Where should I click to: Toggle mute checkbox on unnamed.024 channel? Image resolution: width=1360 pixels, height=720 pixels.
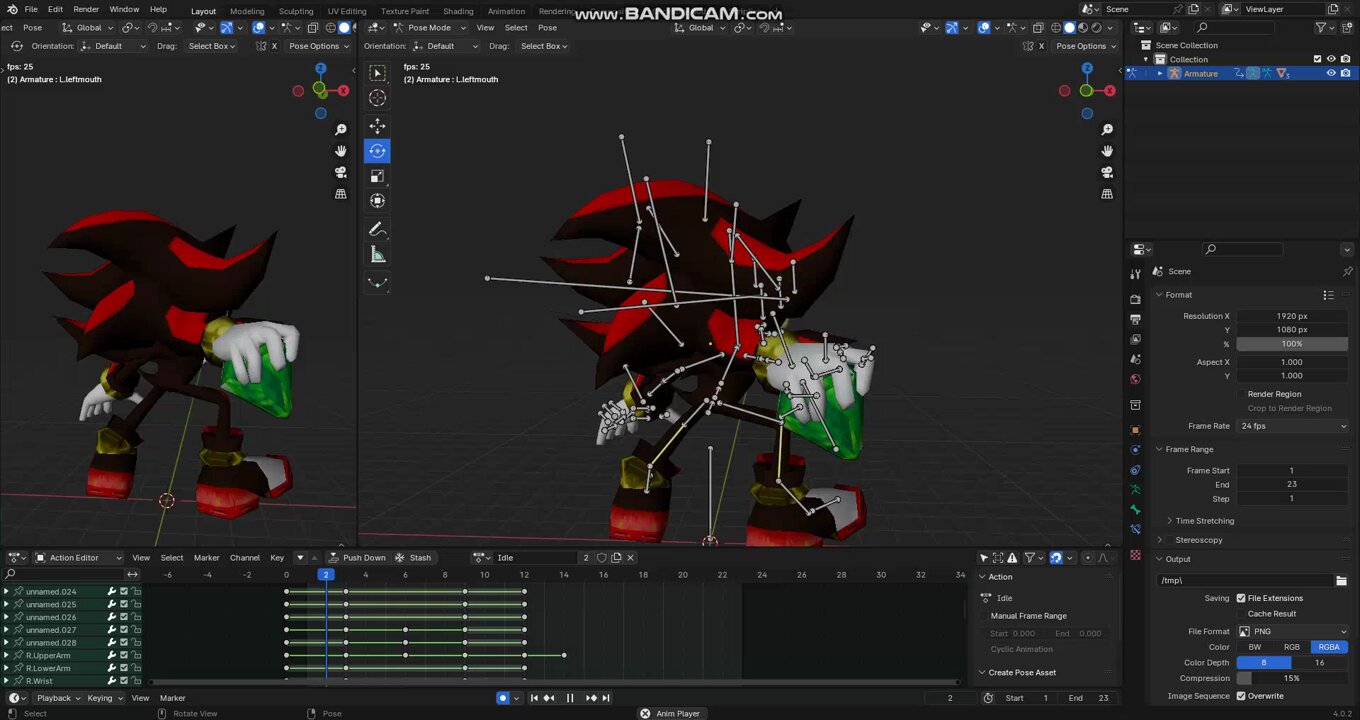(124, 592)
